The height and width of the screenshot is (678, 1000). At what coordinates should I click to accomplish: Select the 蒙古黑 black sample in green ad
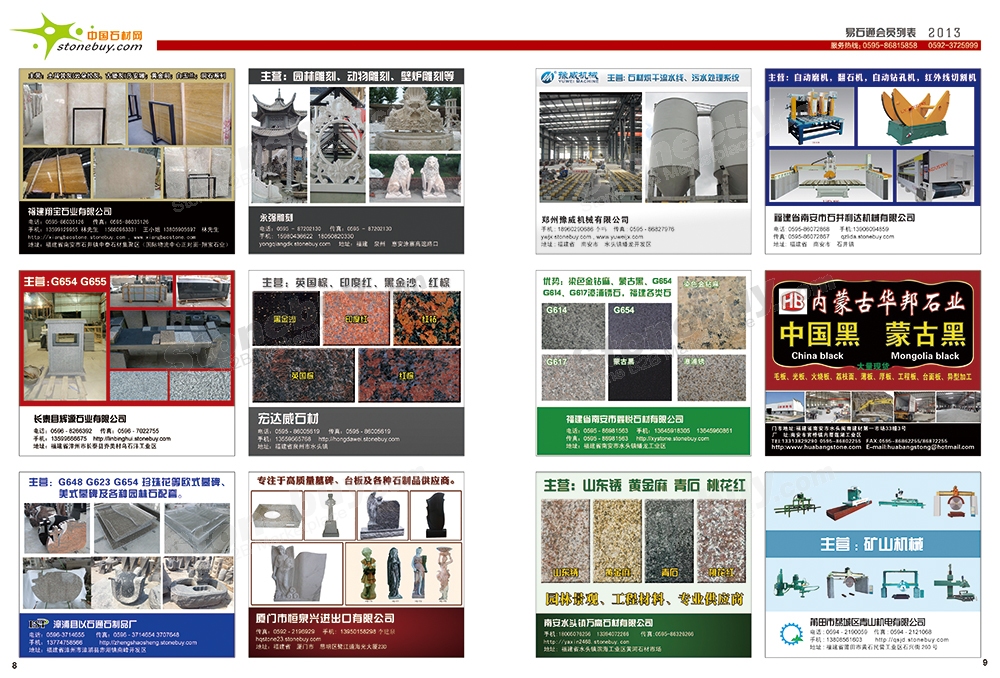click(640, 378)
